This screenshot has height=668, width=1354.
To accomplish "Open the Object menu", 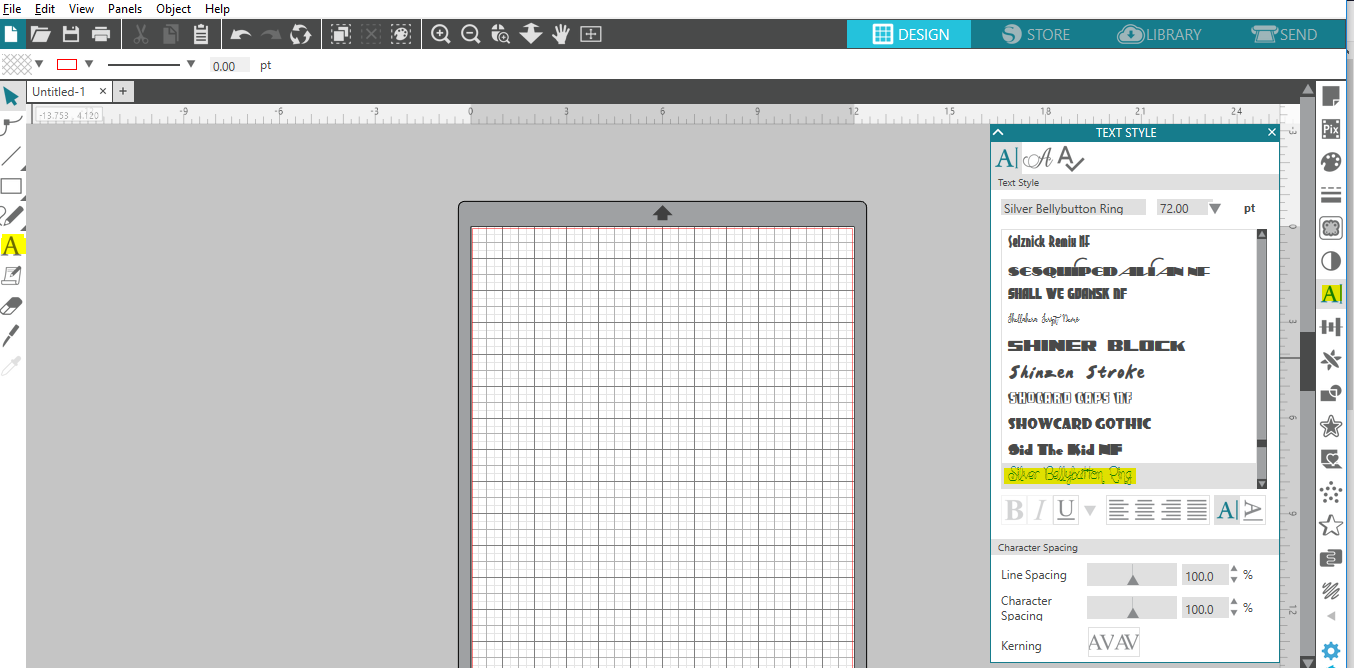I will (172, 8).
